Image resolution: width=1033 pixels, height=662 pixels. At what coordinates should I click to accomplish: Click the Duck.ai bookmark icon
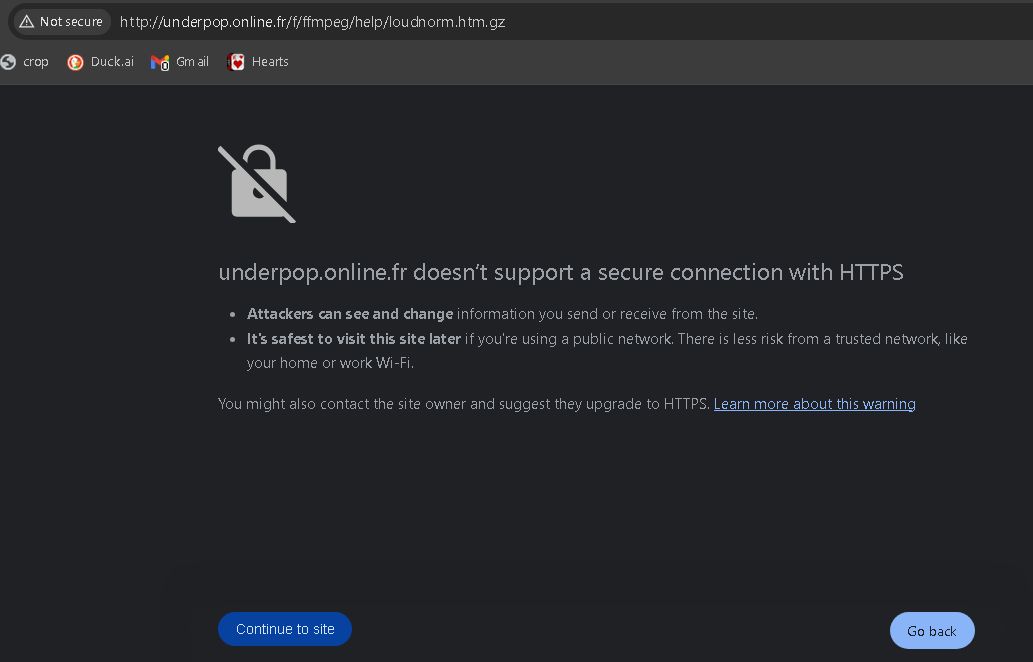(x=75, y=62)
